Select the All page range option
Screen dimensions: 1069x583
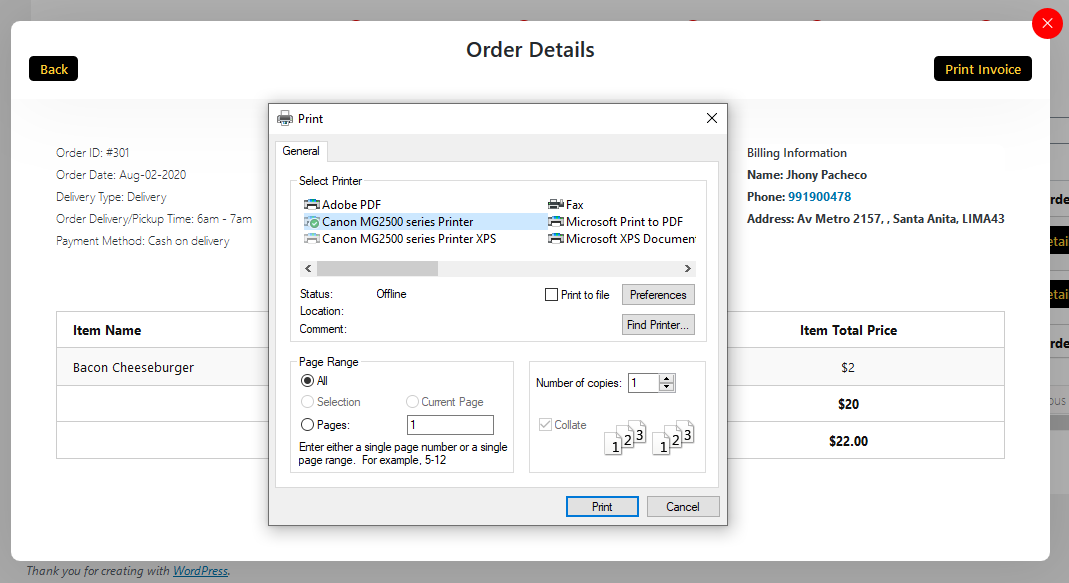tap(307, 380)
